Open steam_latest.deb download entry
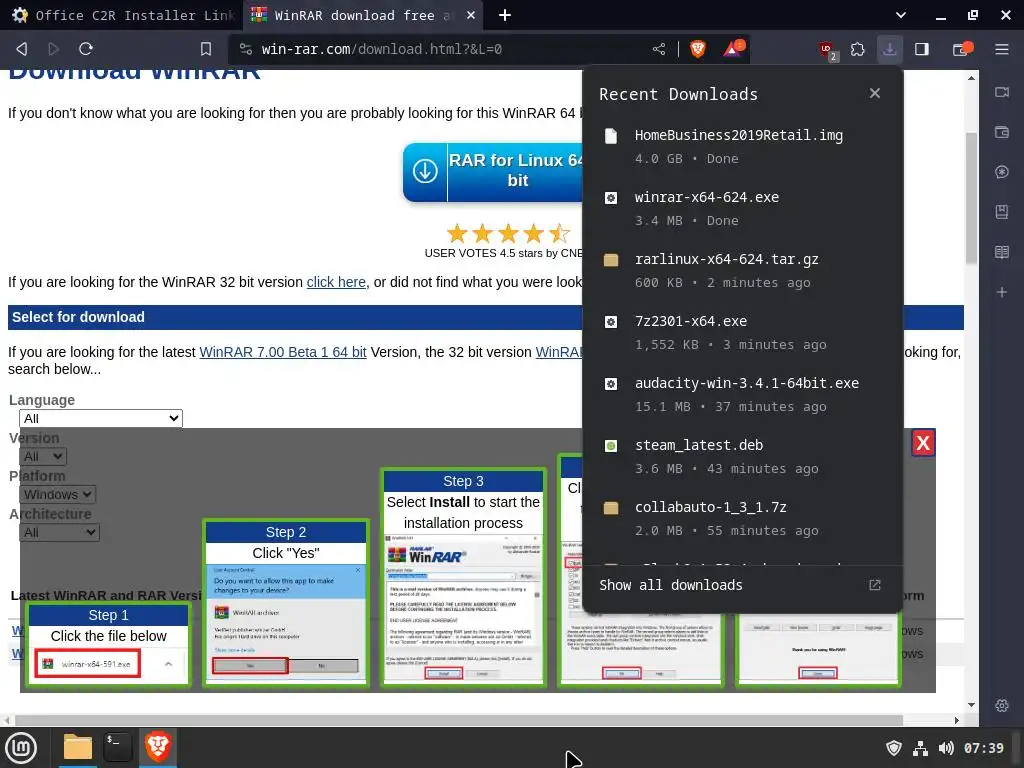Viewport: 1024px width, 768px height. [743, 456]
